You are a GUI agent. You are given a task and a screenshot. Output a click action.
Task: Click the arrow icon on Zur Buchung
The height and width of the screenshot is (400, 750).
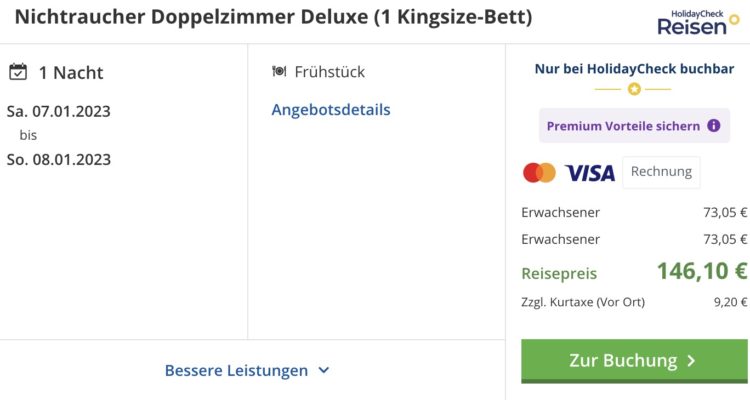coord(691,361)
